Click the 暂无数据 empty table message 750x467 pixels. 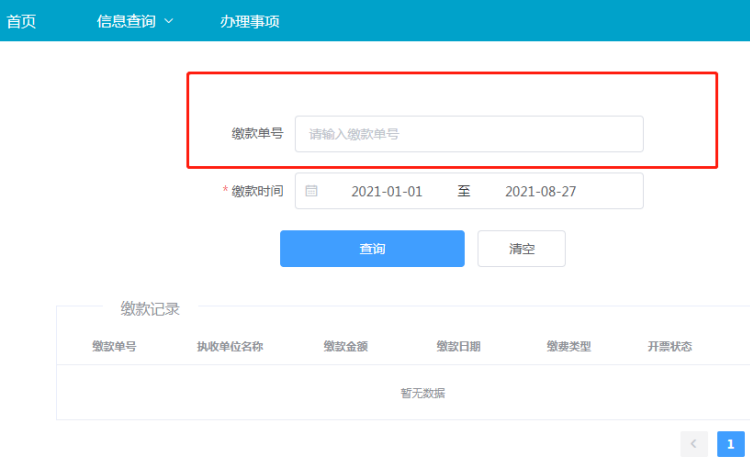tap(422, 393)
